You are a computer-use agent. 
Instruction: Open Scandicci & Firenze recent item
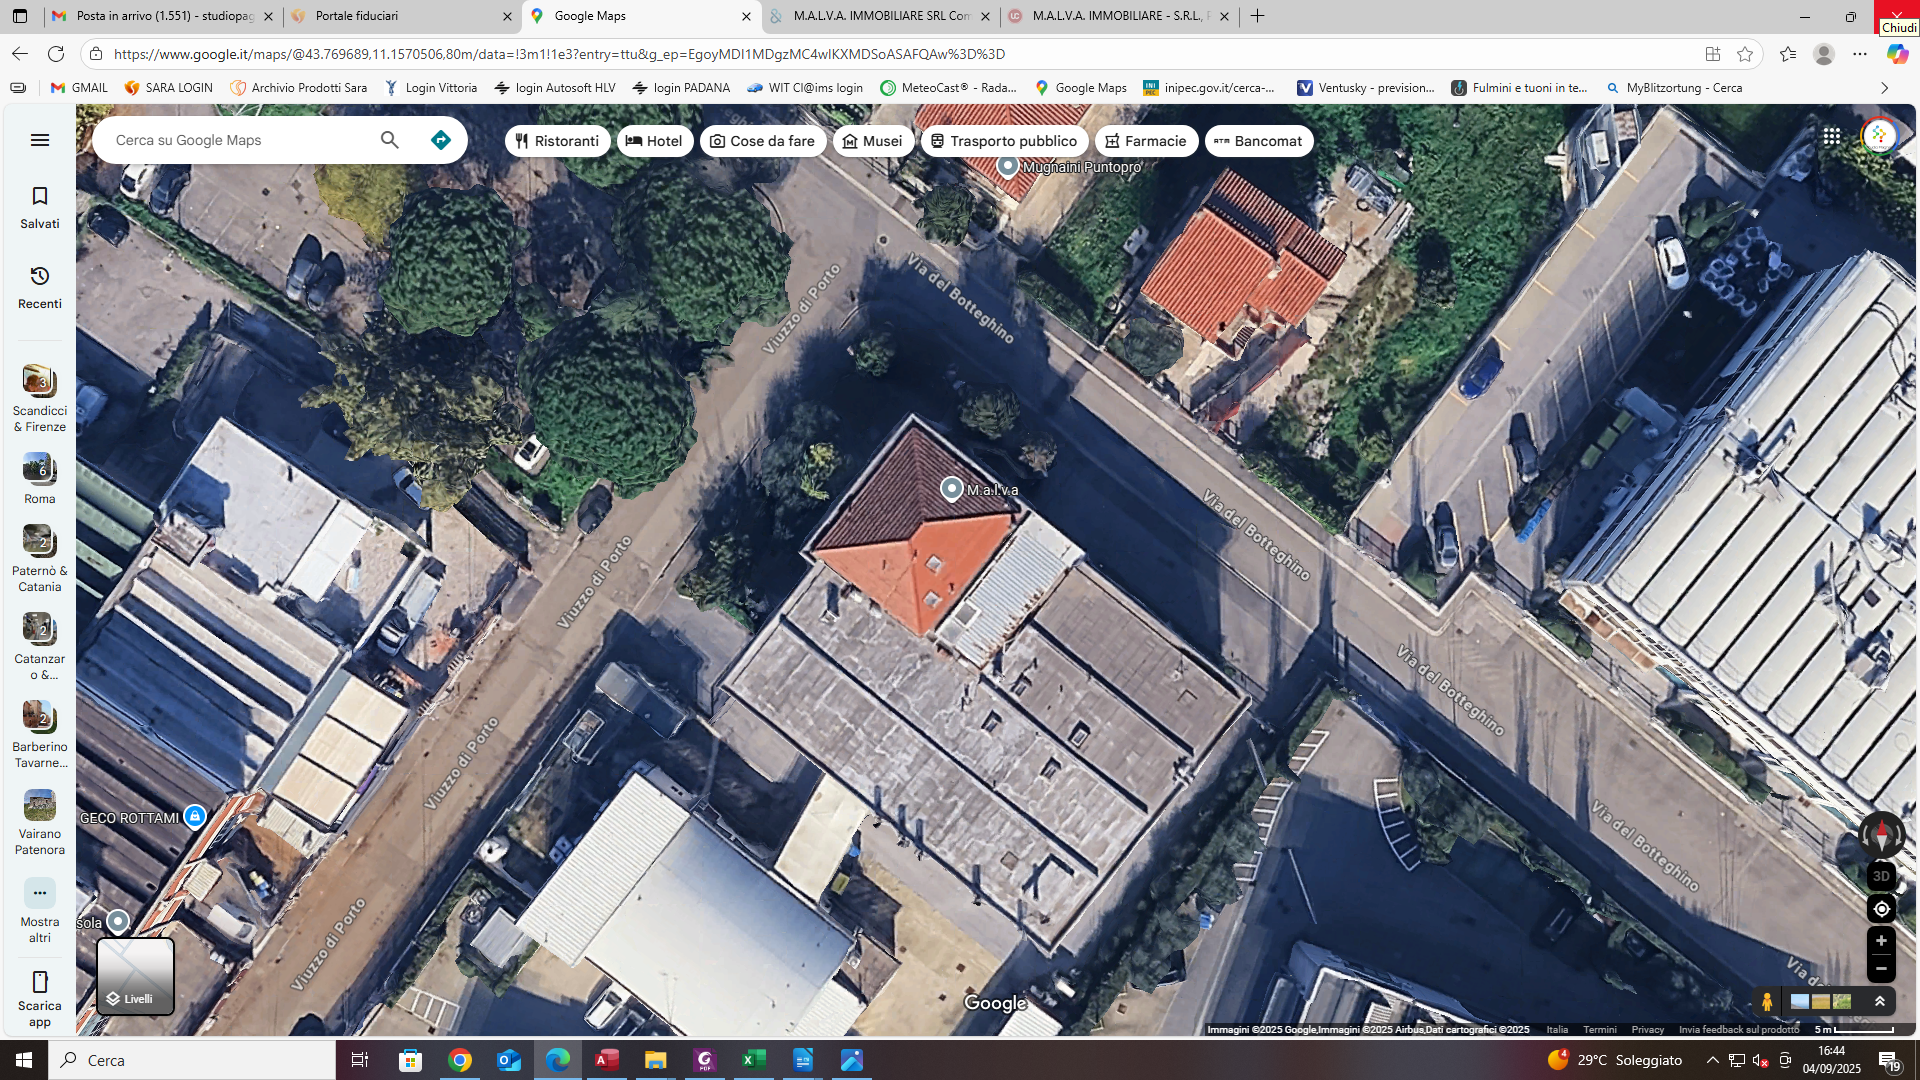[40, 398]
